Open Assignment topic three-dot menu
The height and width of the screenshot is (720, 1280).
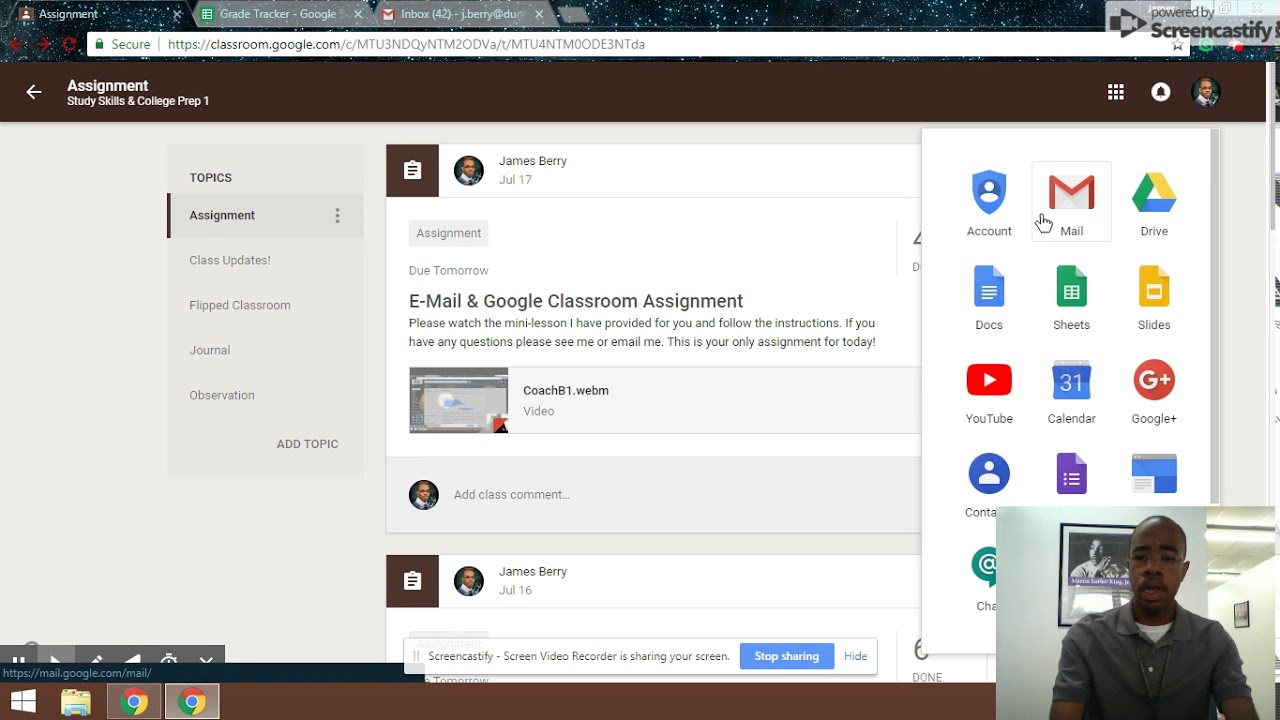point(337,215)
